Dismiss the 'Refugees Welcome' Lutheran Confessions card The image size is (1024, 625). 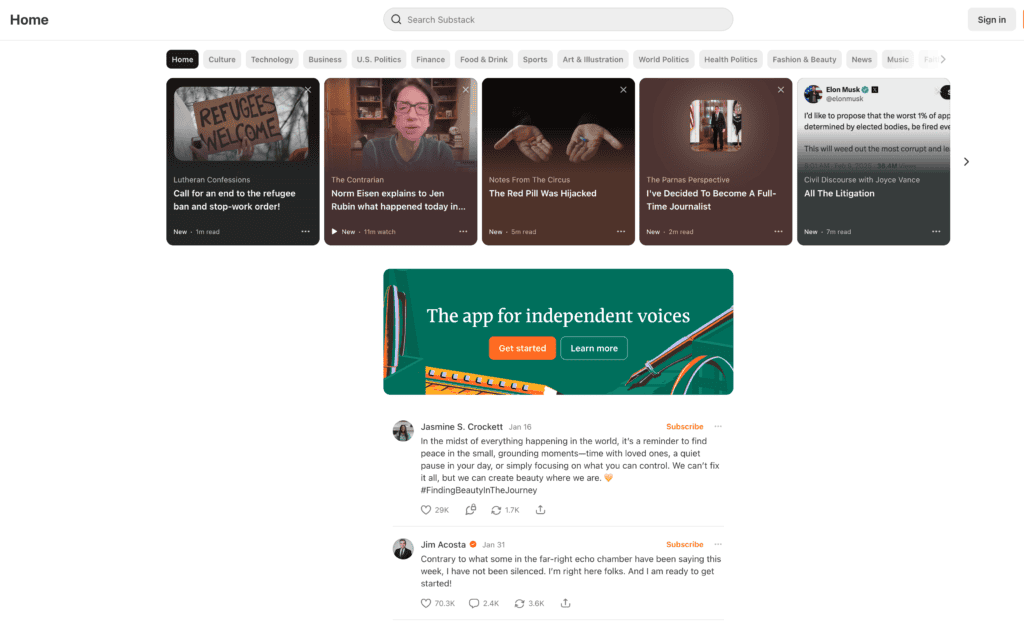click(x=308, y=90)
